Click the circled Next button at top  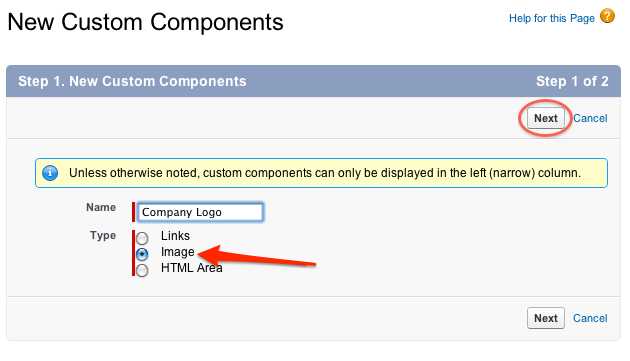tap(546, 118)
